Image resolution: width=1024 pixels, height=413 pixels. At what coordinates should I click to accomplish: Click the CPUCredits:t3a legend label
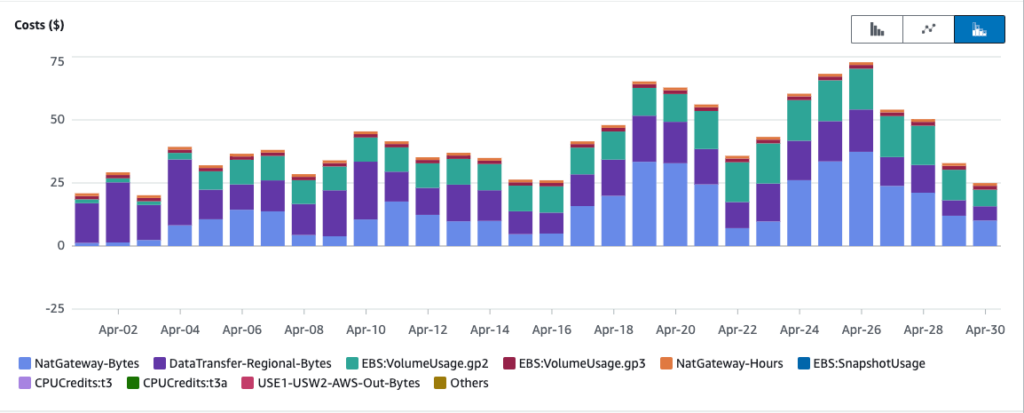pos(186,382)
